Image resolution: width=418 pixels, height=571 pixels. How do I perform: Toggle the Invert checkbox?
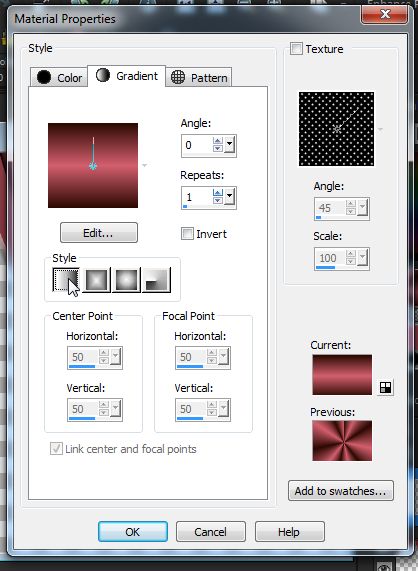(187, 234)
